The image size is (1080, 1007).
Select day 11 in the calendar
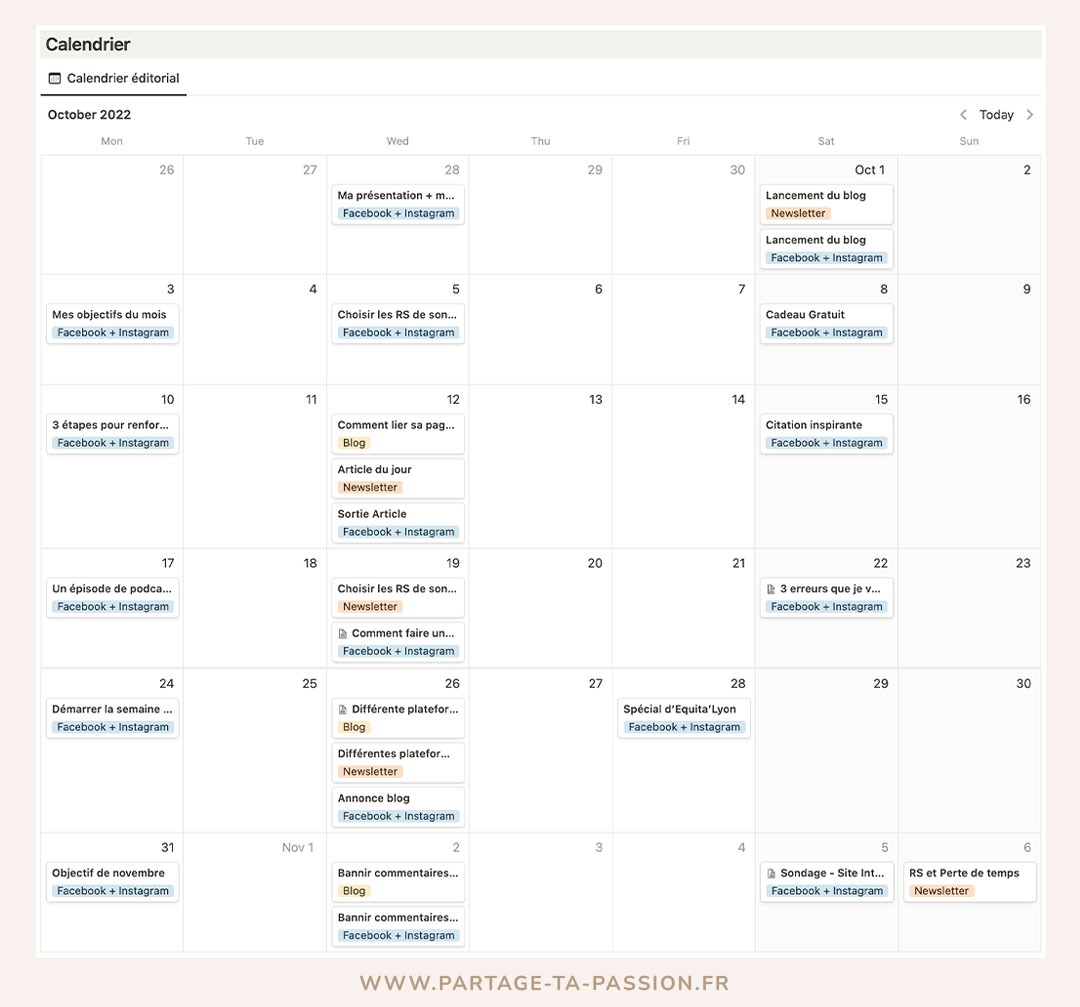pyautogui.click(x=255, y=466)
